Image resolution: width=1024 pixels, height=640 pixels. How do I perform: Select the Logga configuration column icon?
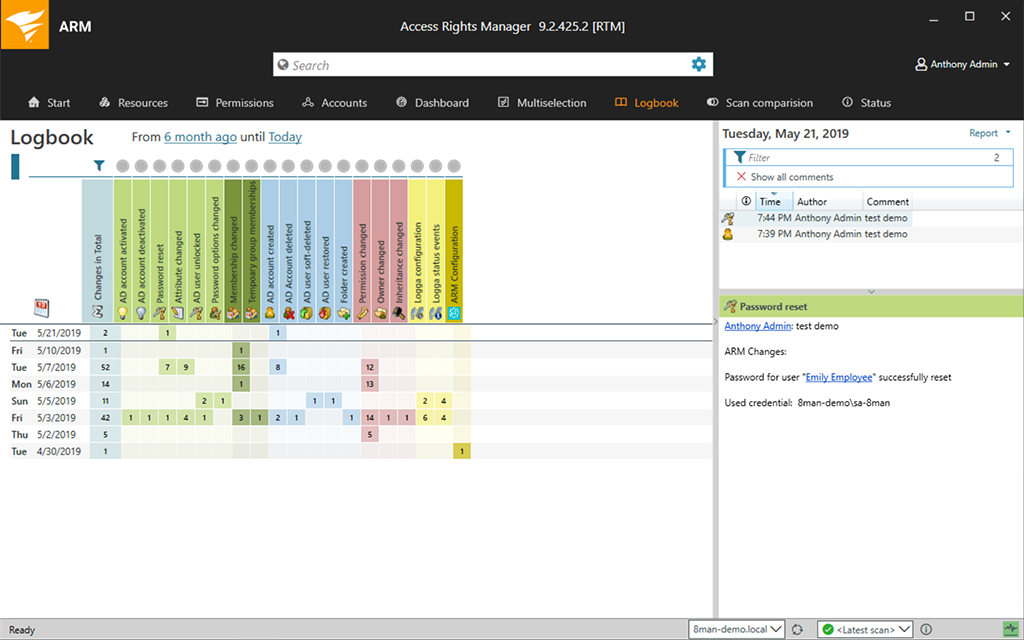416,313
